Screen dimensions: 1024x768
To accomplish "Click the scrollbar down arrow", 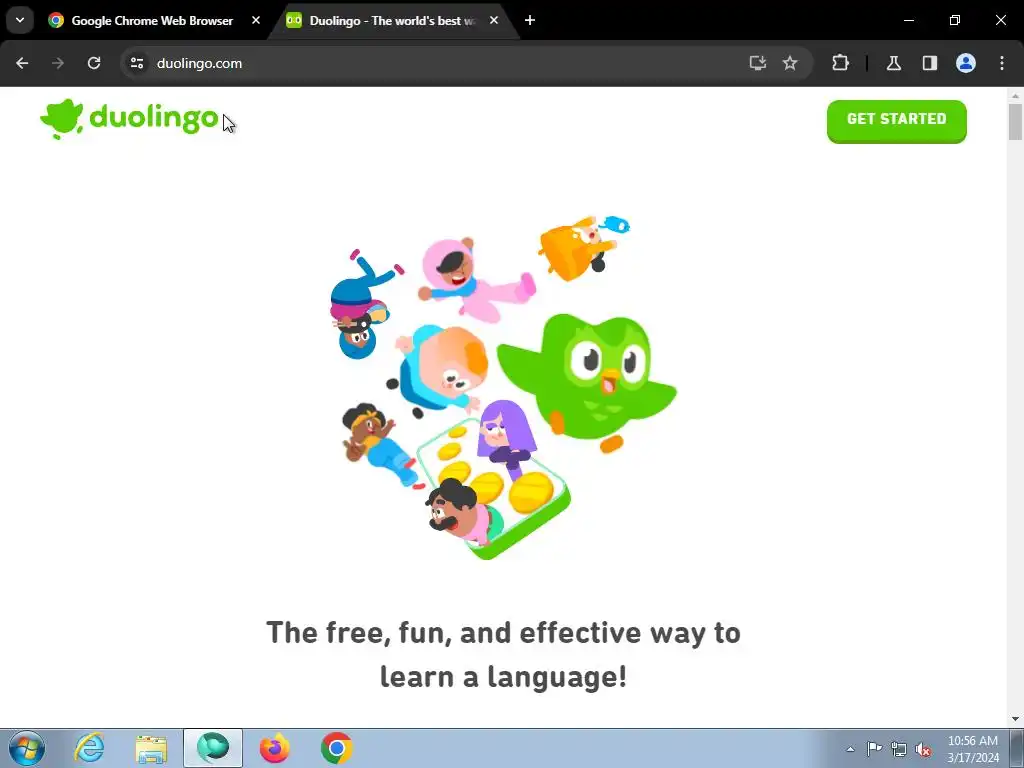I will [1015, 719].
